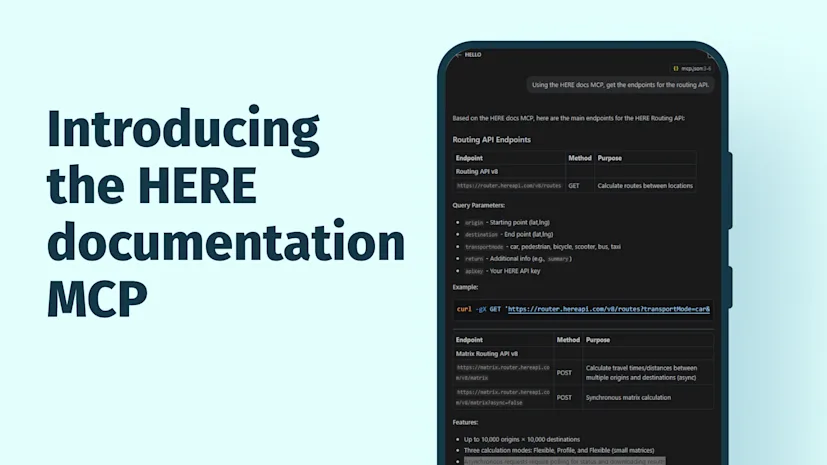Select the 'Matrix Routing API v8' row
Viewport: 827px width, 465px height.
583,354
